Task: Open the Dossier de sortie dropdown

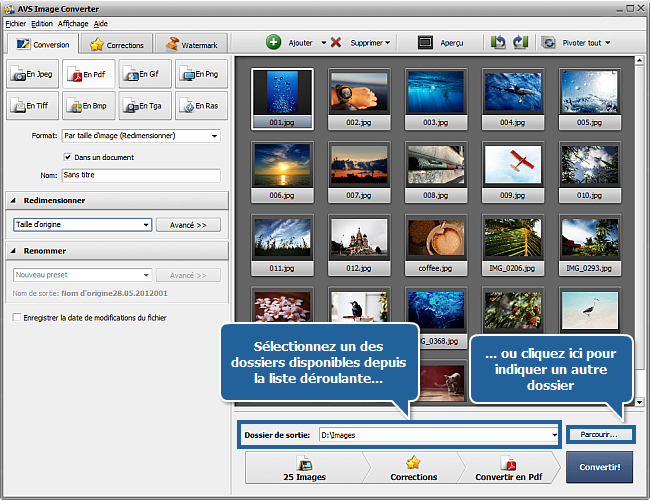Action: coord(553,435)
